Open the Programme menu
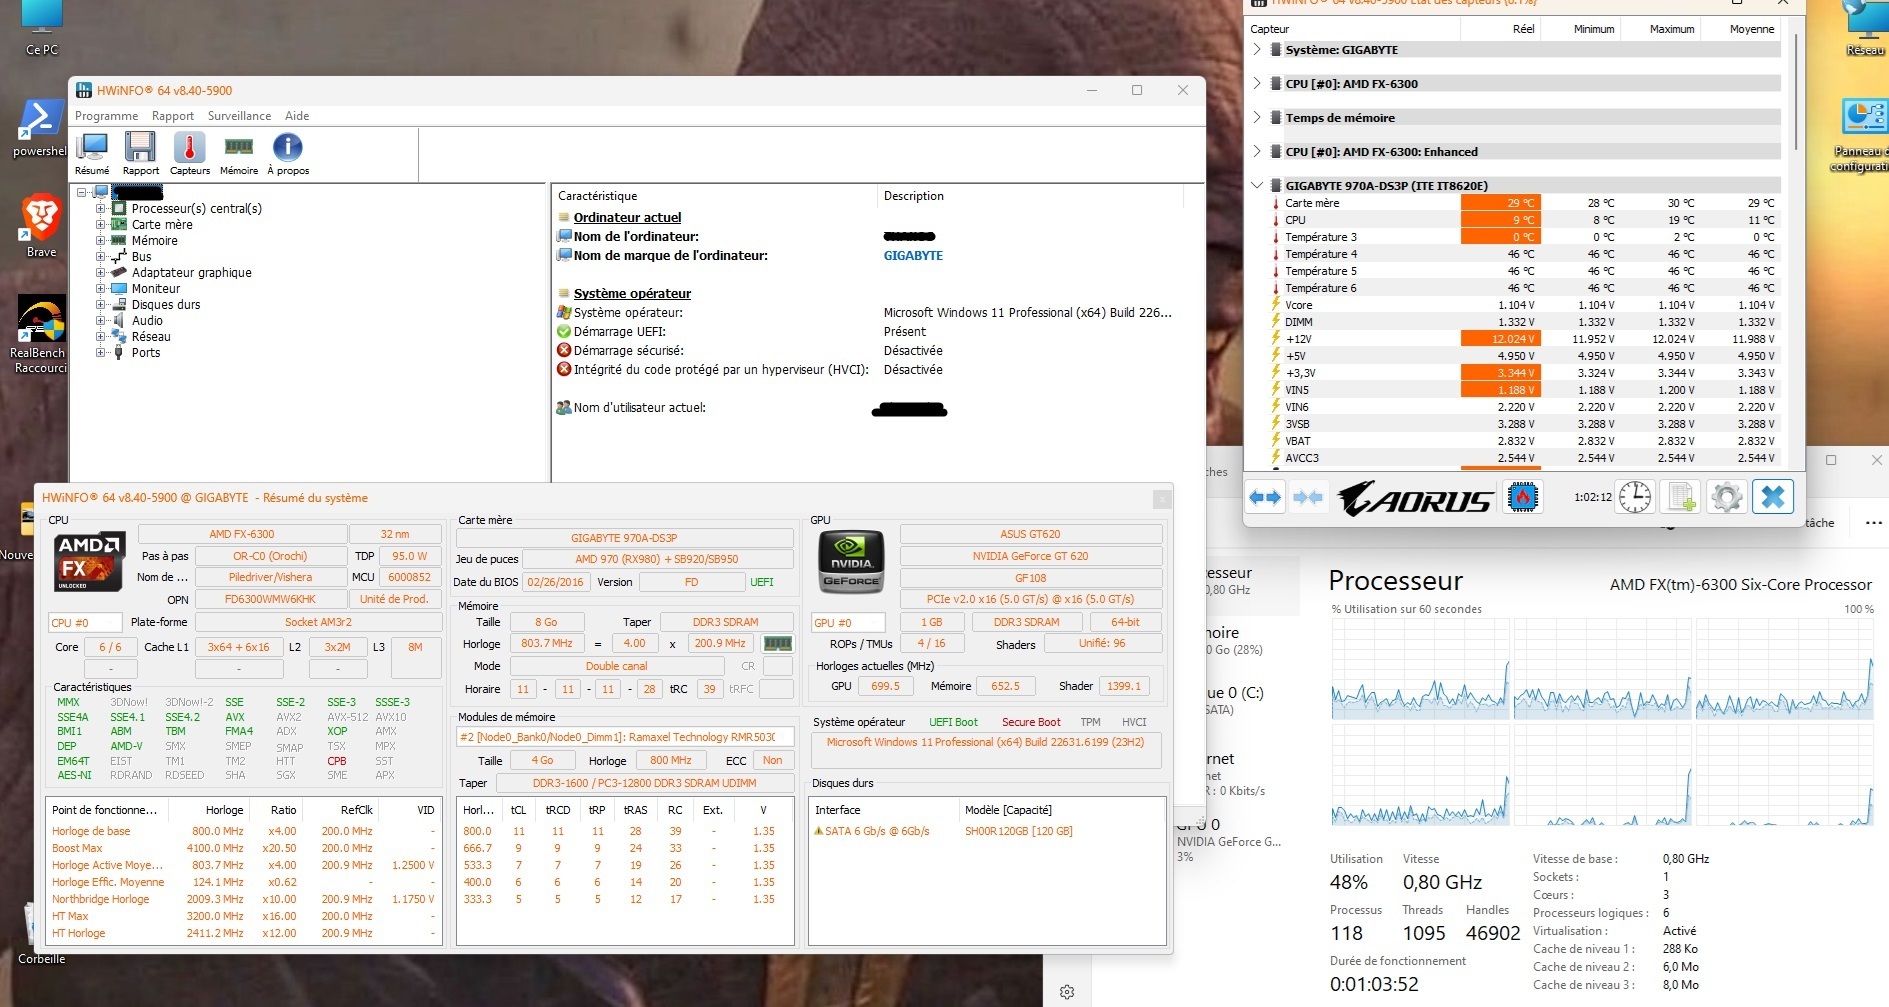The width and height of the screenshot is (1889, 1007). coord(108,116)
